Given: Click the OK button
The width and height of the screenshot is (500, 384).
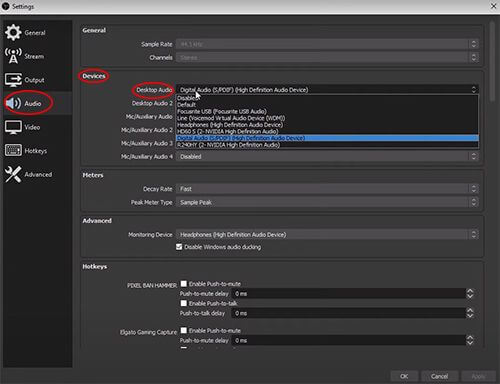Looking at the screenshot, I should [404, 376].
